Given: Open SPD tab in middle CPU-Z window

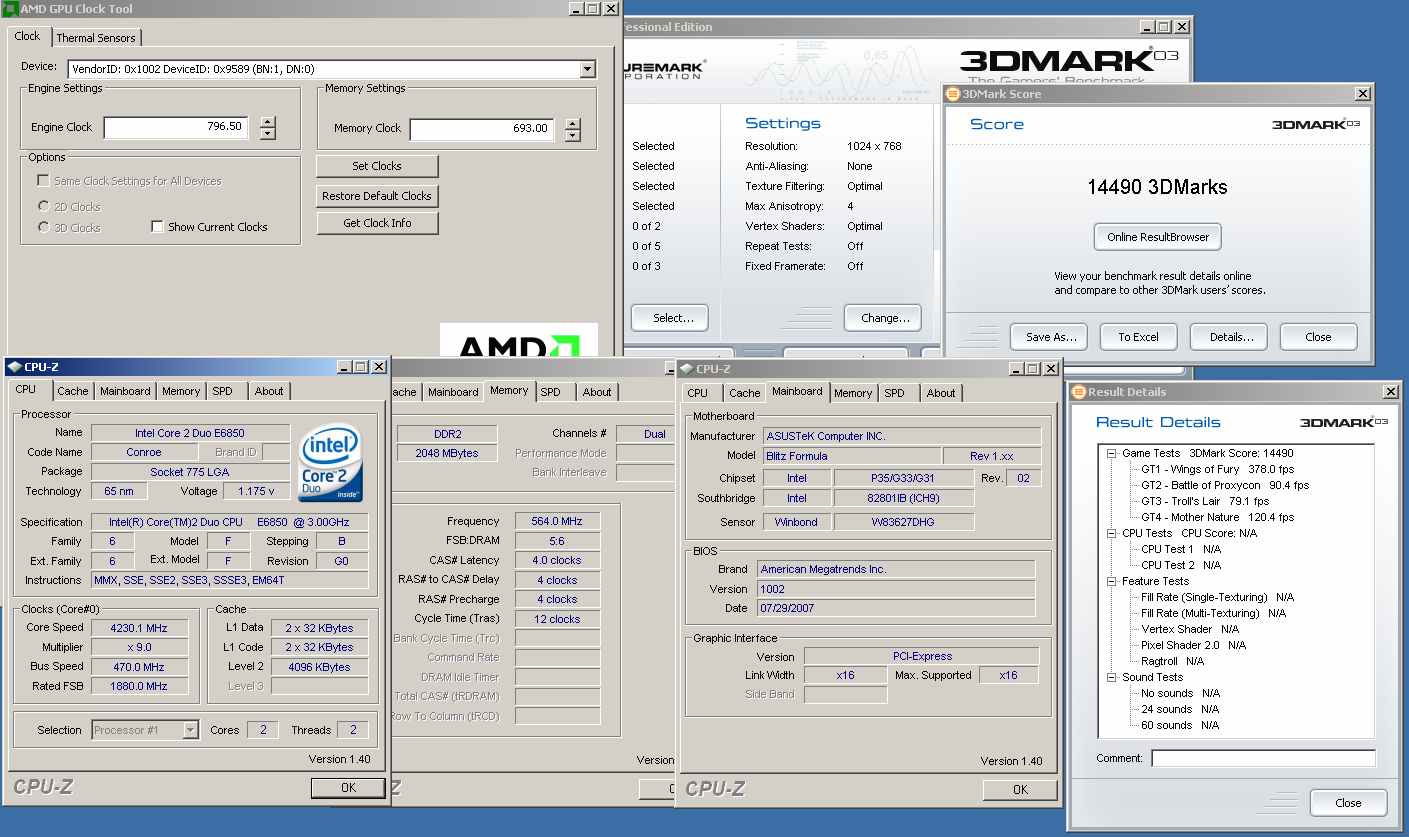Looking at the screenshot, I should tap(550, 392).
